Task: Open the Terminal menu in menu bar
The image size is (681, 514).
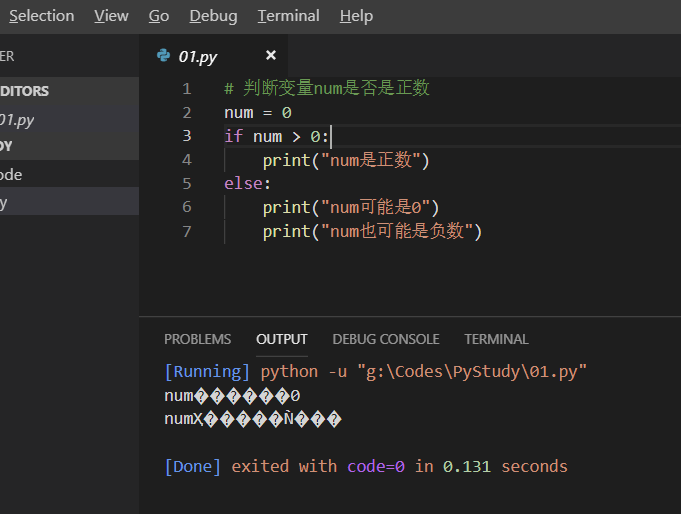Action: point(288,16)
